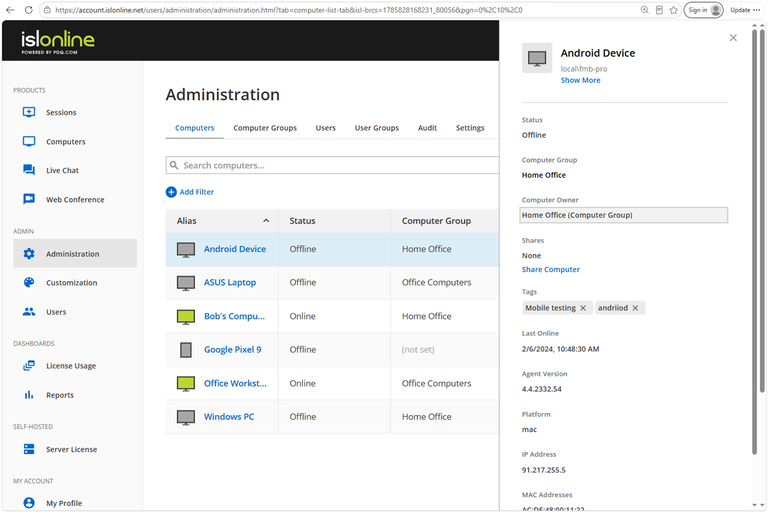Screen dimensions: 768x512
Task: Click the Office Computers cell in ASUS Laptop row
Action: (x=436, y=283)
